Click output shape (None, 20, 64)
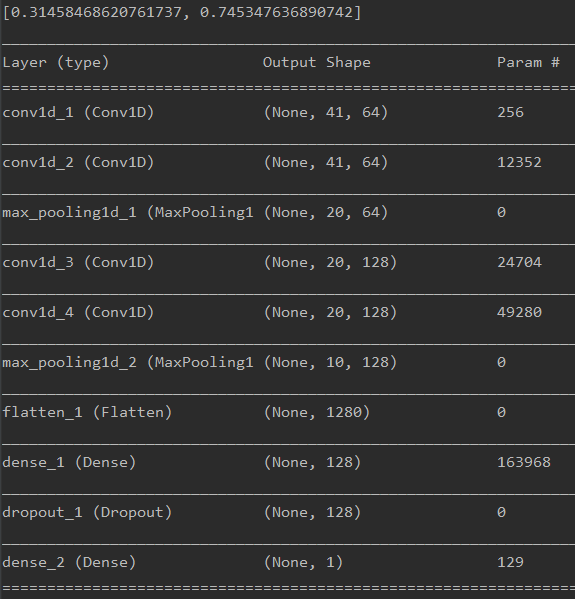 [326, 212]
